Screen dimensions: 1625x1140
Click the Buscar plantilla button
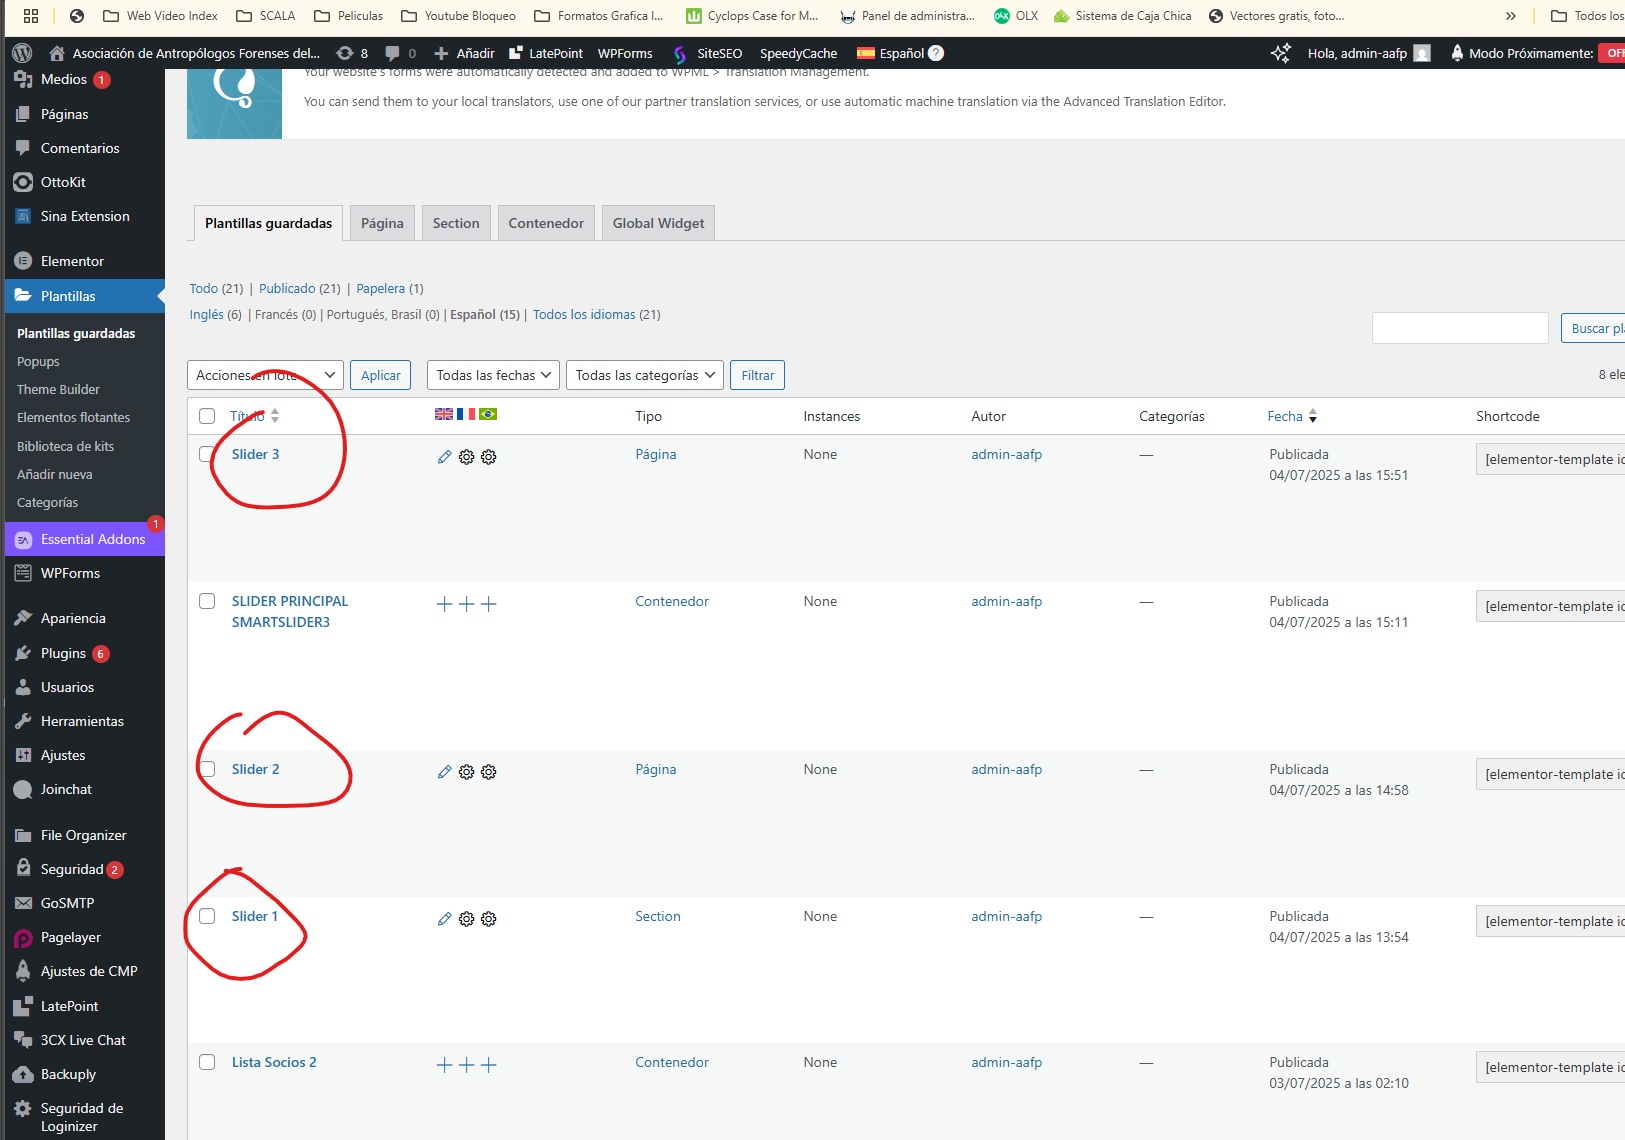(1594, 328)
